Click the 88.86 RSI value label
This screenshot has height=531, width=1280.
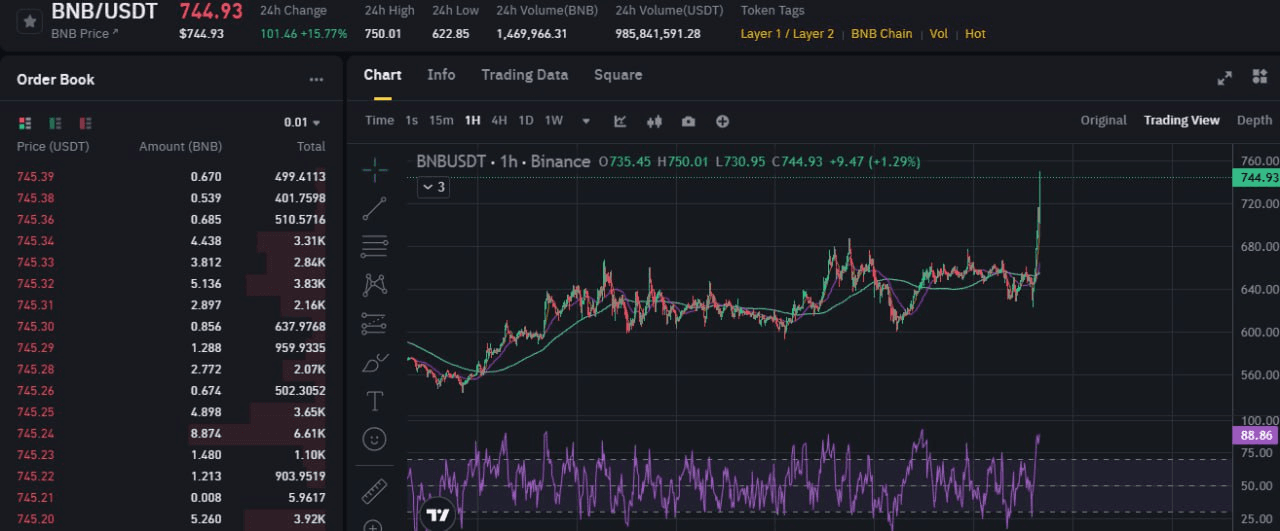click(1258, 436)
